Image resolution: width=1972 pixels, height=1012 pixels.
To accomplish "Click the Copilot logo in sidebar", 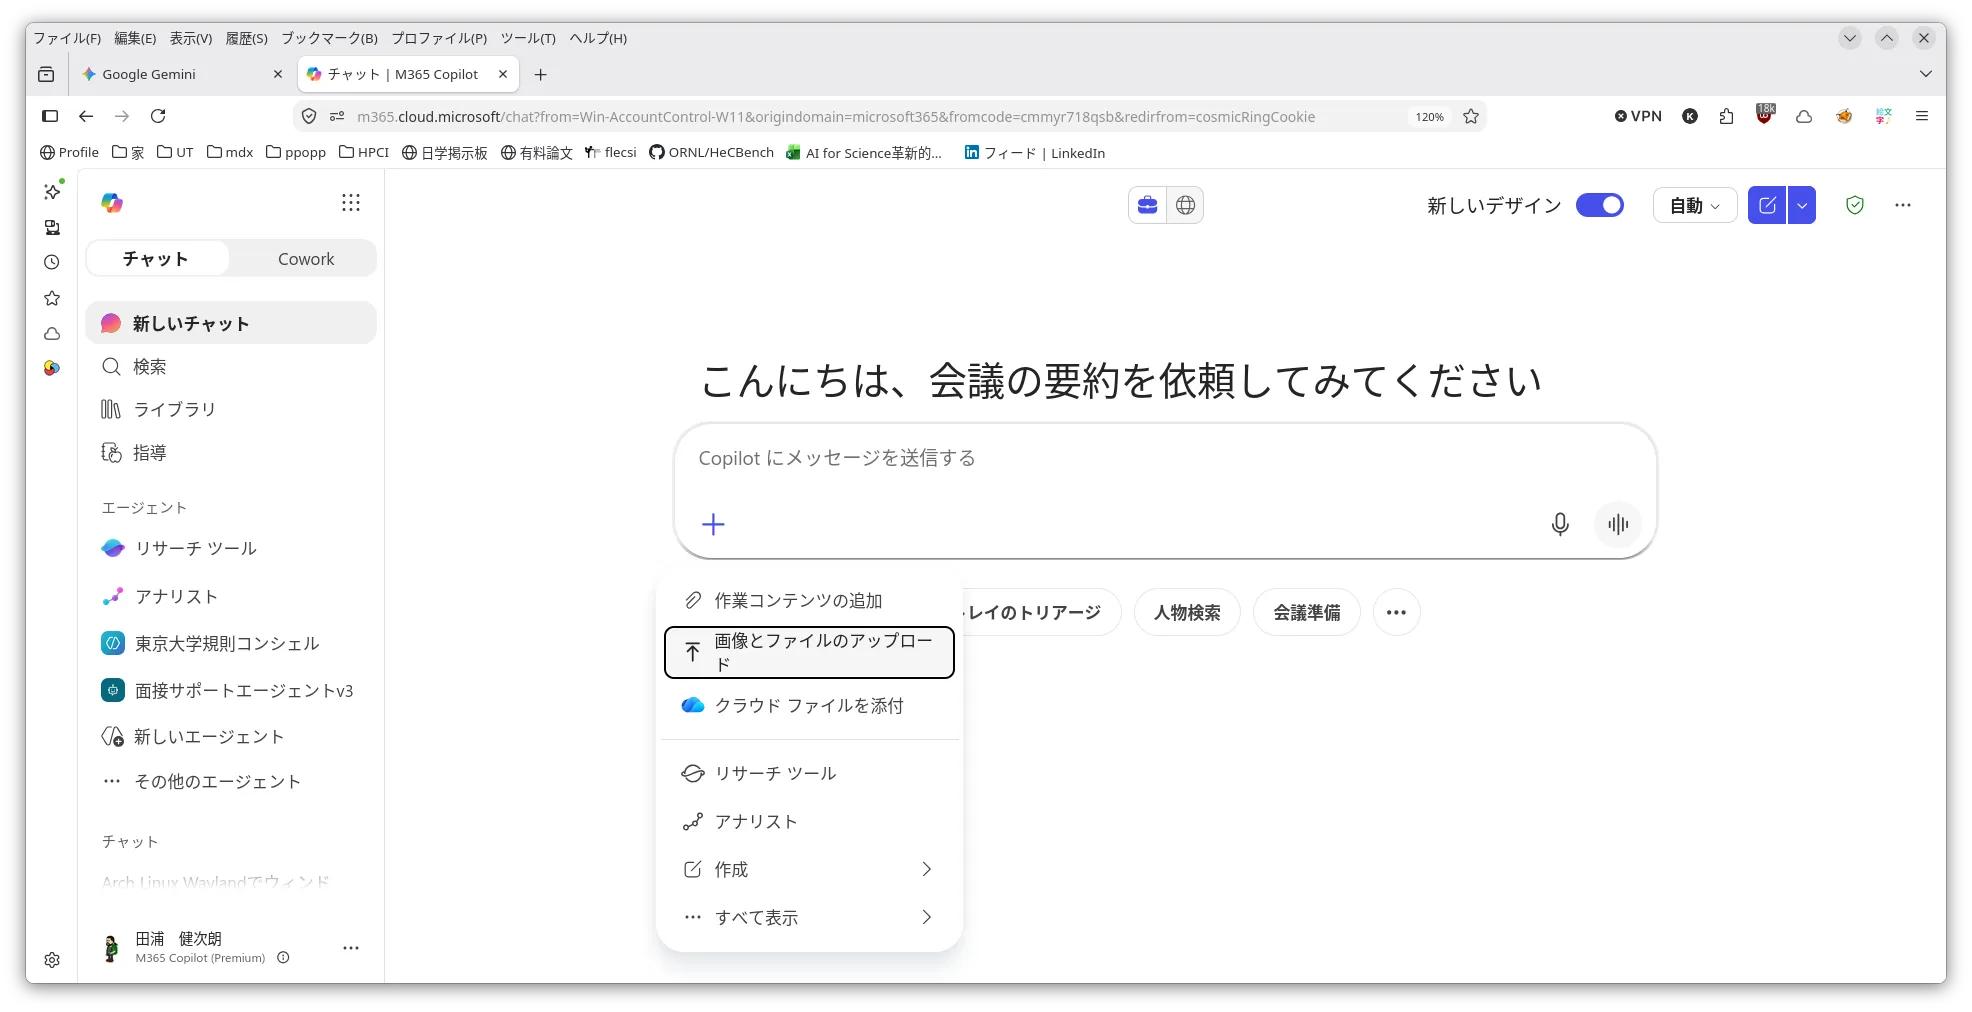I will click(x=112, y=203).
